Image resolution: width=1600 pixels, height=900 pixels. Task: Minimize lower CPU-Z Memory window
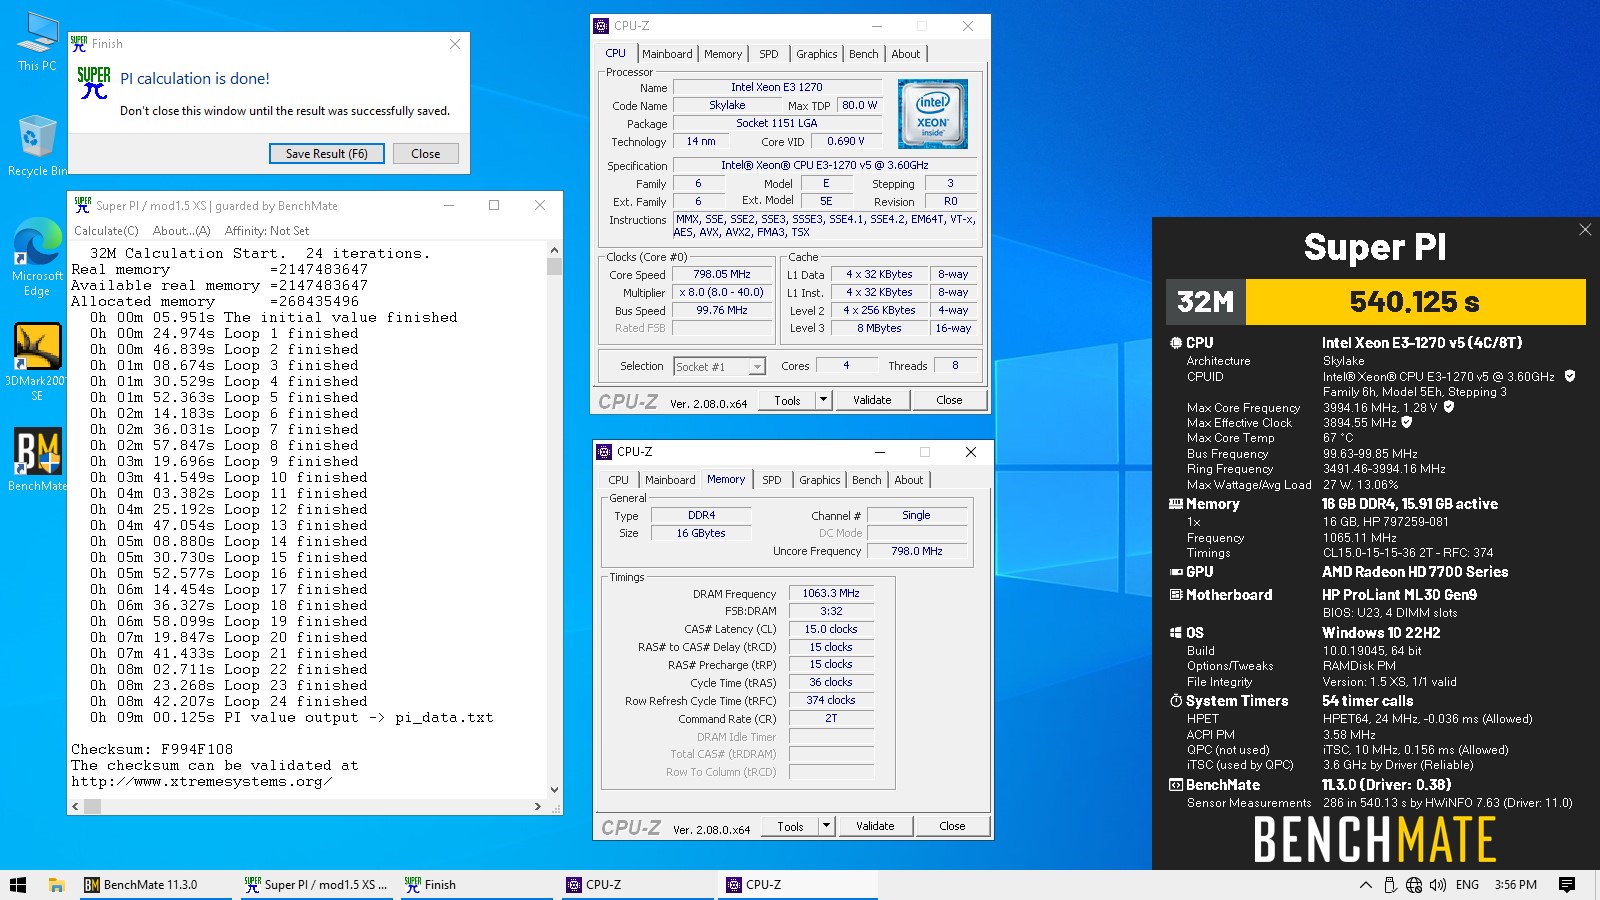point(880,452)
